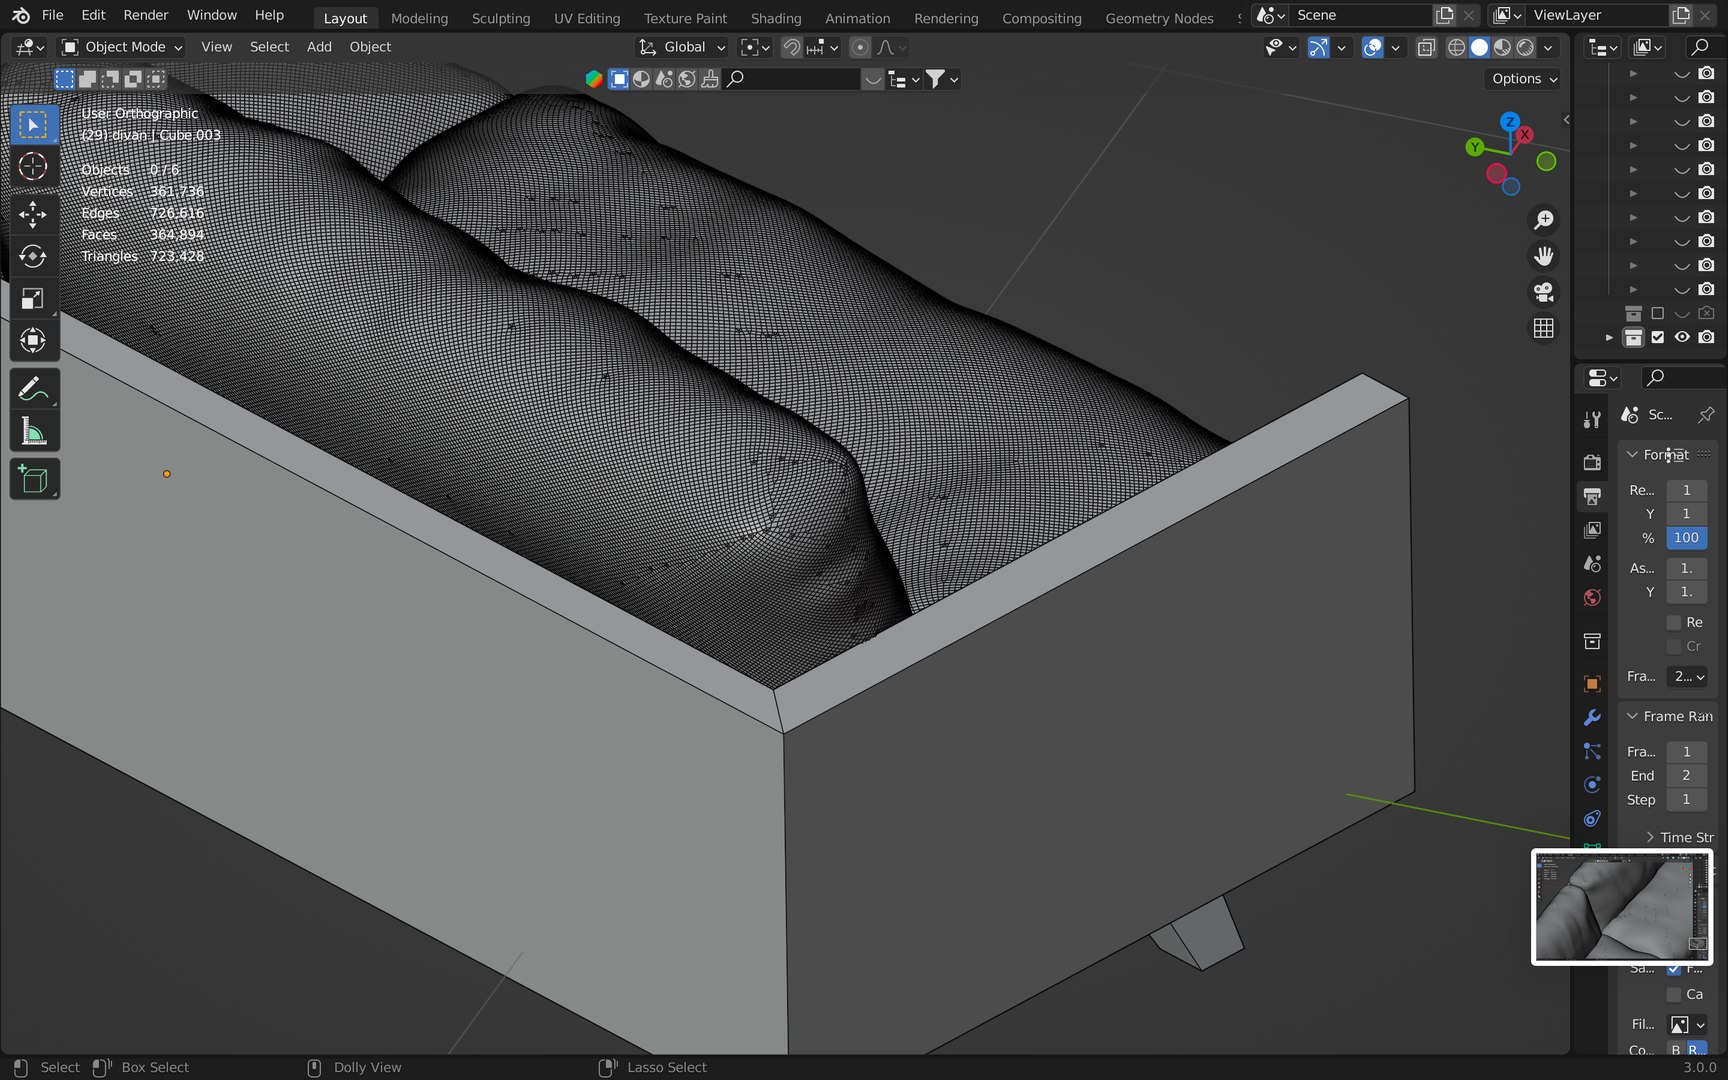
Task: Select the Annotate tool
Action: click(x=33, y=389)
